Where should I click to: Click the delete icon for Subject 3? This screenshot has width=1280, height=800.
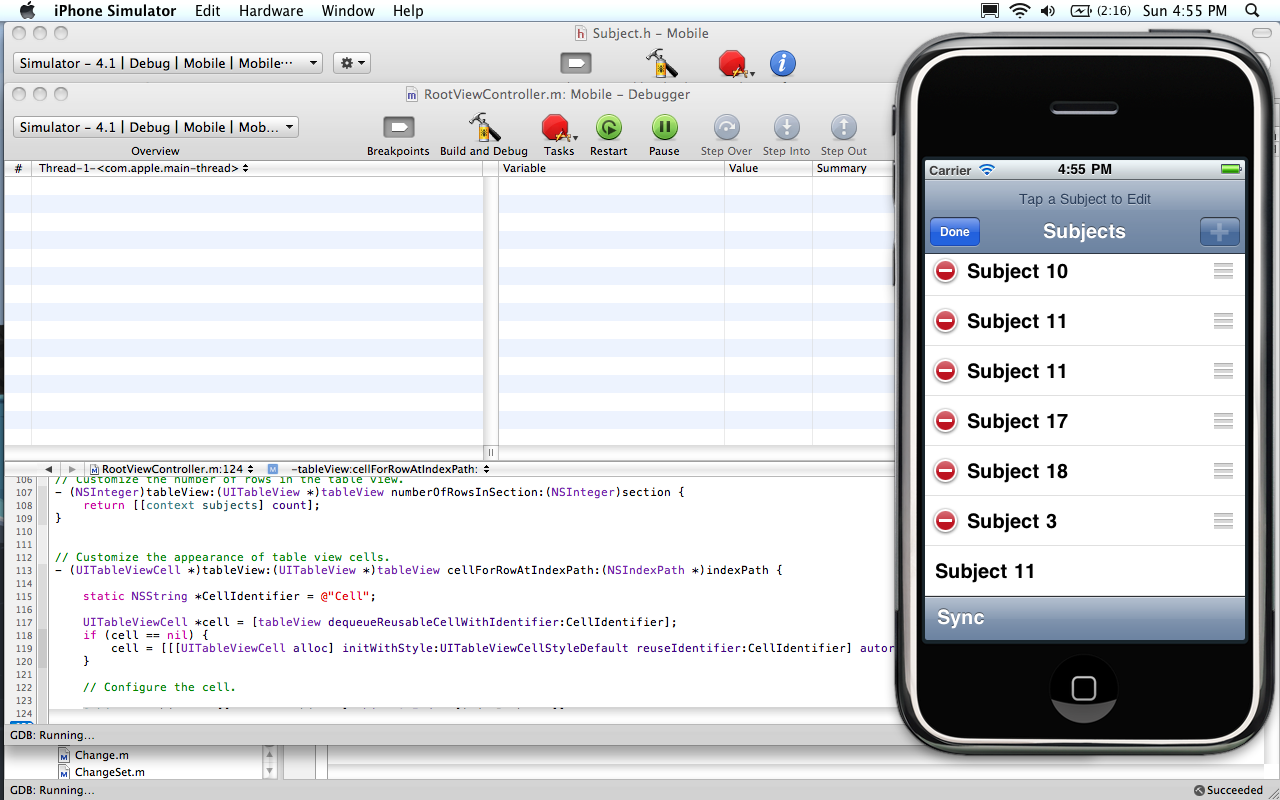(x=945, y=521)
